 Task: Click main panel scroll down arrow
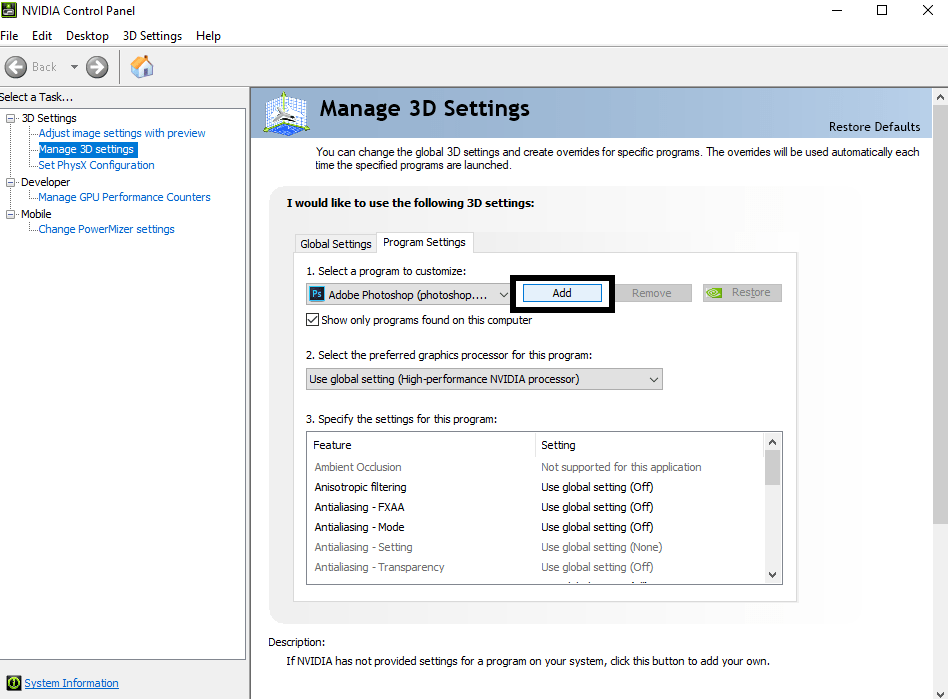point(940,693)
